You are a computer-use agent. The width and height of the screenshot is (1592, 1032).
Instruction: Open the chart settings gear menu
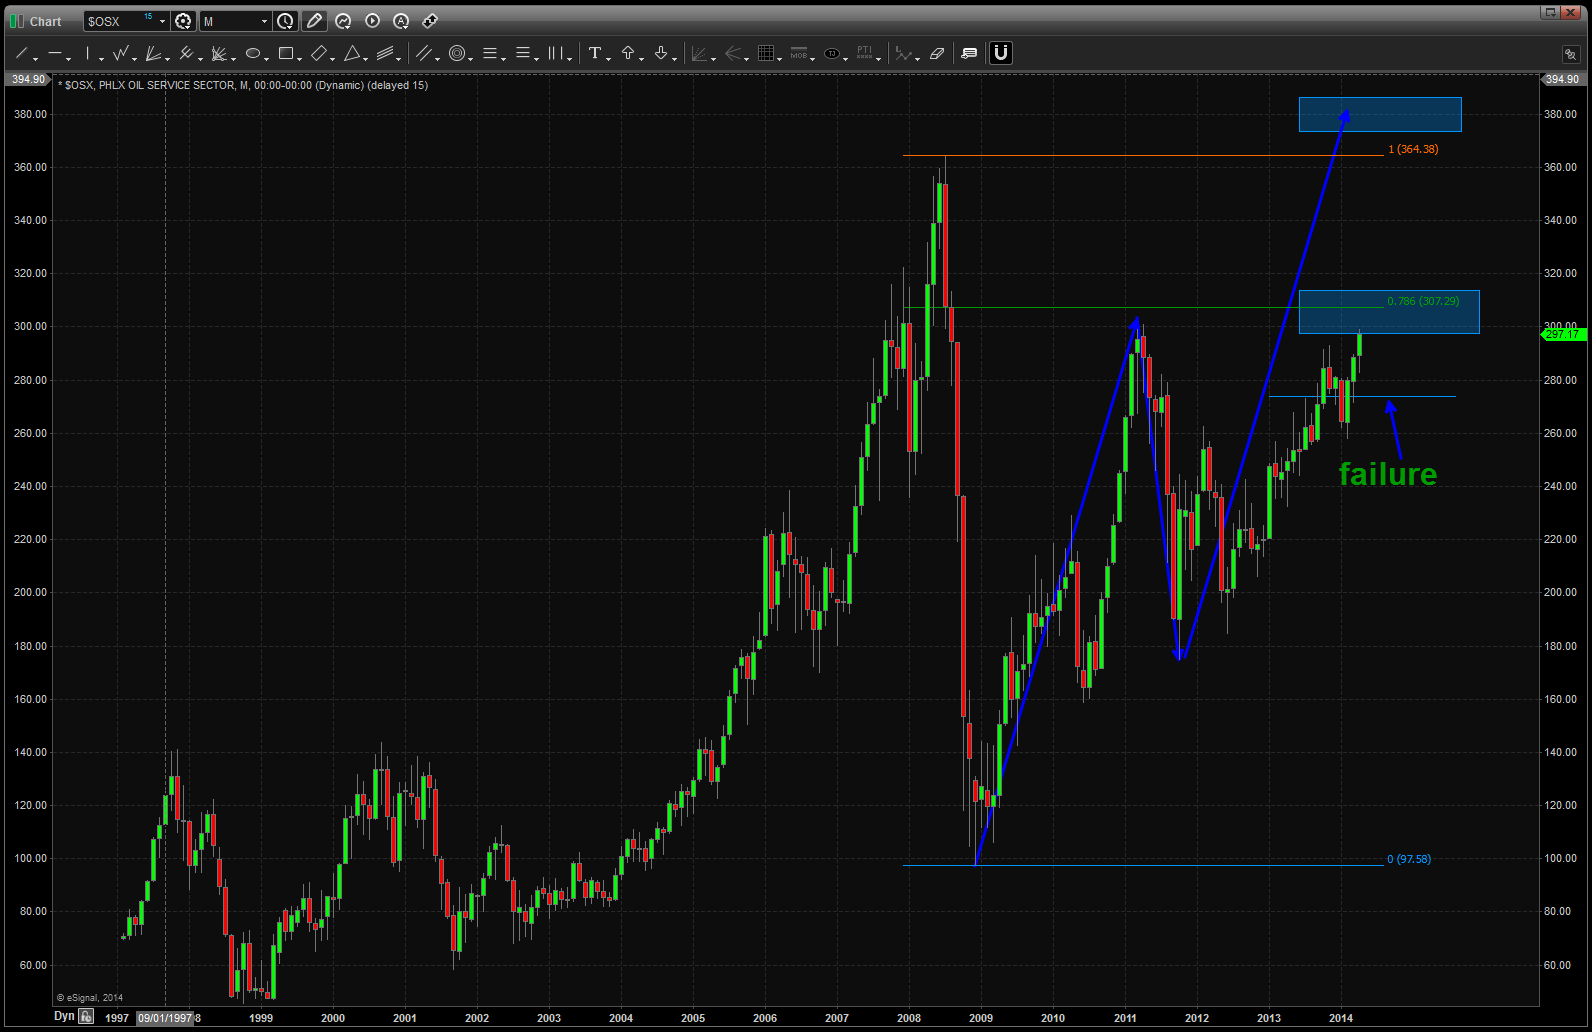click(x=183, y=21)
